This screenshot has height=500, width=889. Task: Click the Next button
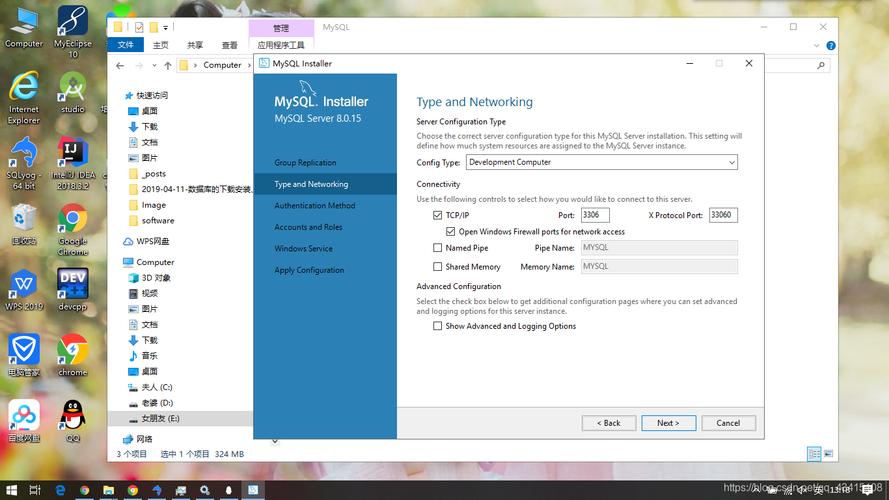[x=668, y=423]
